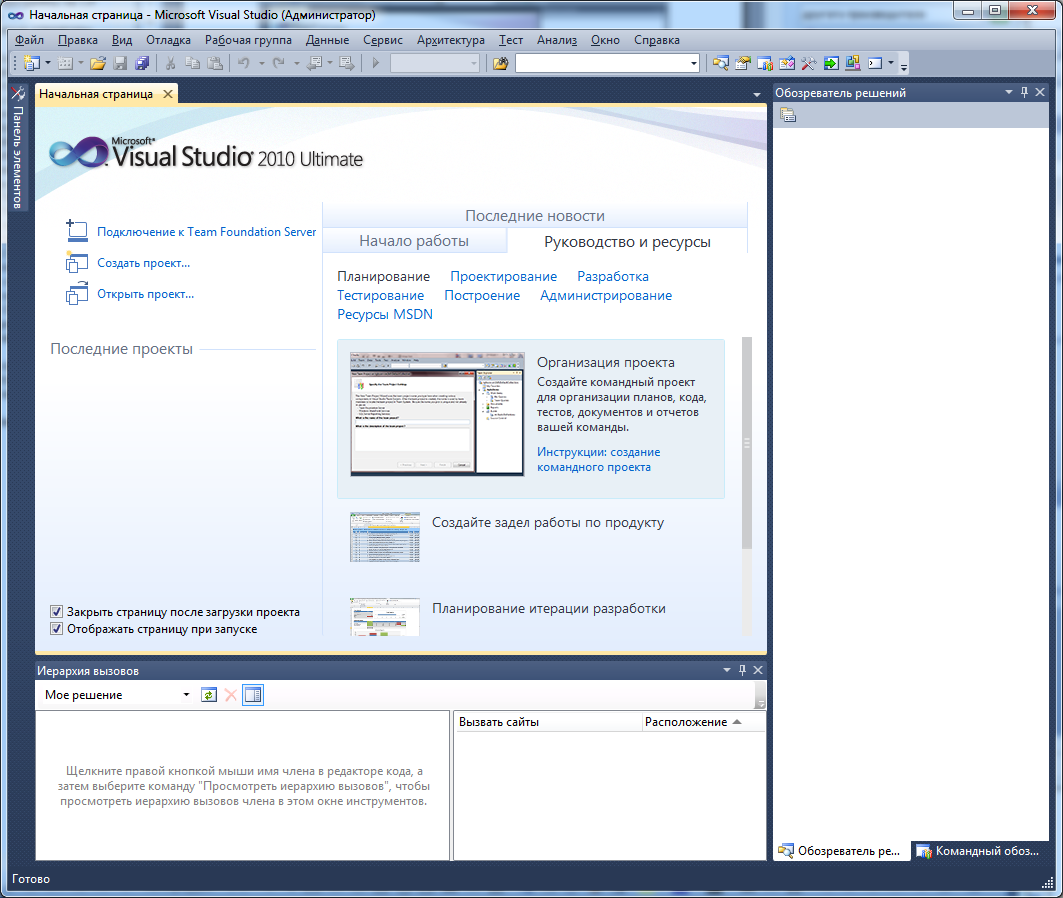Click the 'Открыть проект...' link
This screenshot has height=898, width=1063.
pos(145,294)
